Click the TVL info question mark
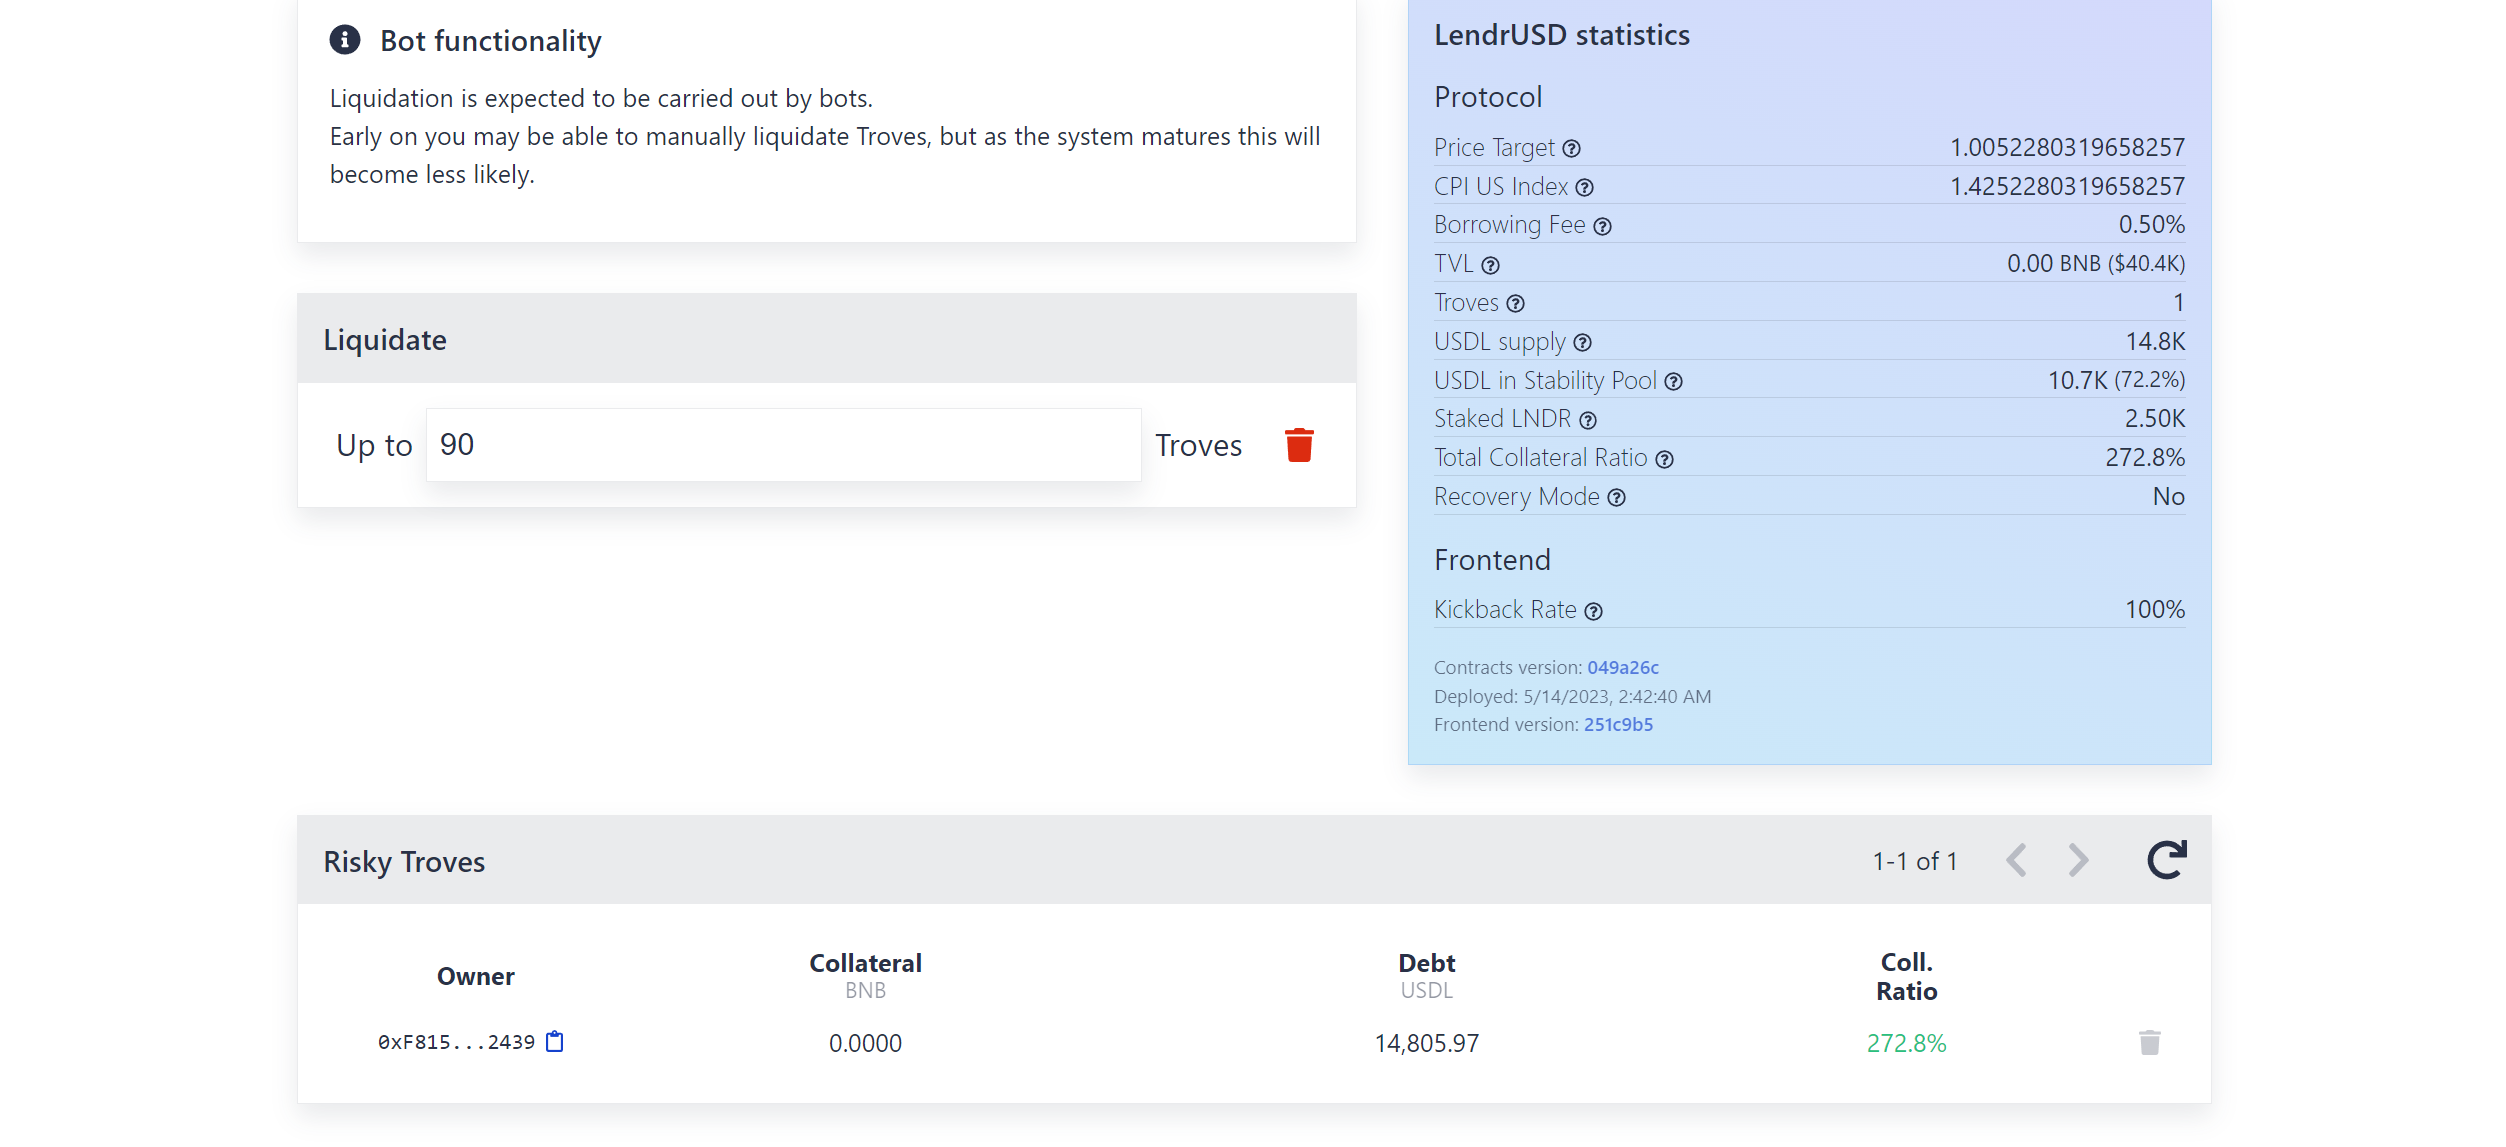The image size is (2506, 1147). (x=1491, y=266)
